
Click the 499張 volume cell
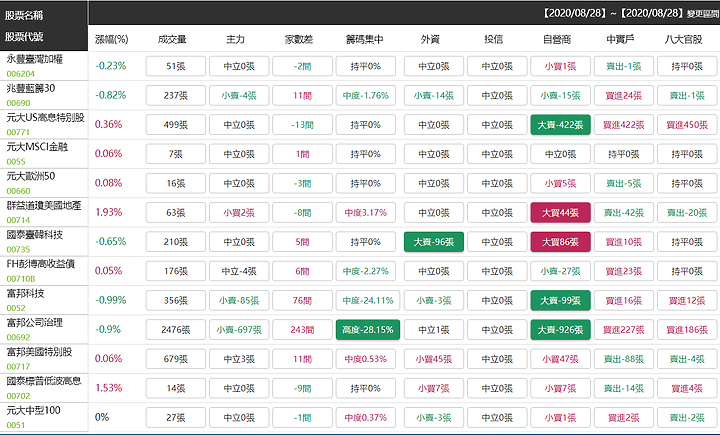coord(175,125)
